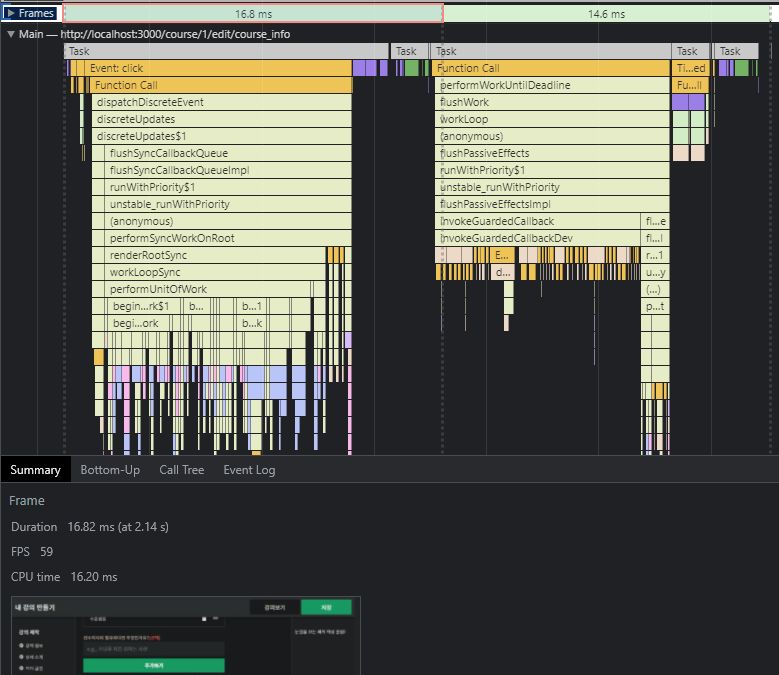Select the performUnitOfWork flame entry
779x675 pixels.
click(208, 289)
